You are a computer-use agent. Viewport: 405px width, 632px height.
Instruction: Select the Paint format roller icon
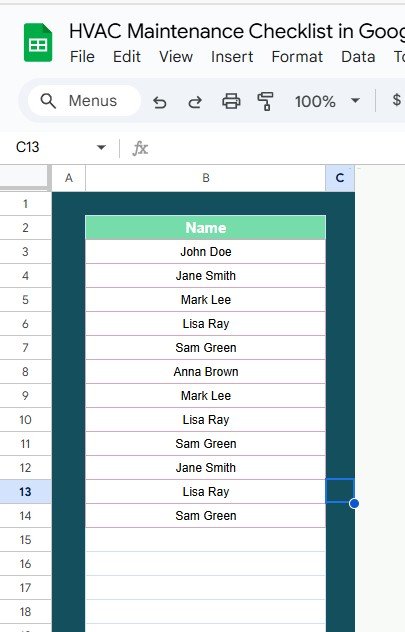(x=265, y=101)
